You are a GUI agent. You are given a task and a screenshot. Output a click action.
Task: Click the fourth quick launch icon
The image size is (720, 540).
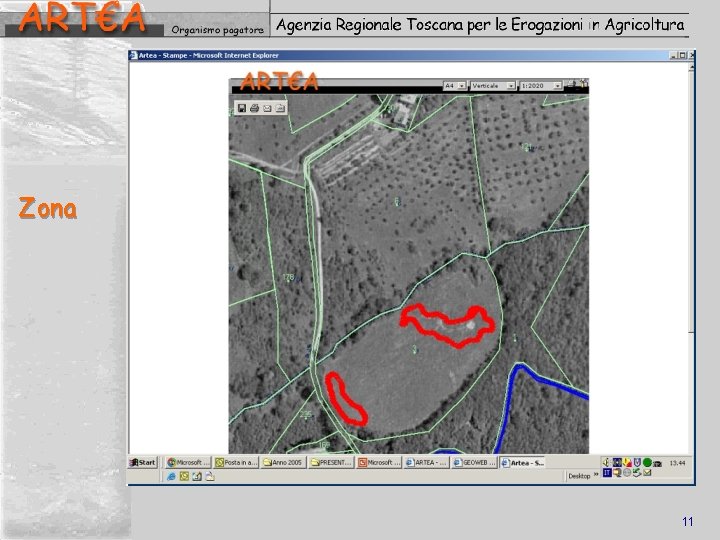click(210, 477)
